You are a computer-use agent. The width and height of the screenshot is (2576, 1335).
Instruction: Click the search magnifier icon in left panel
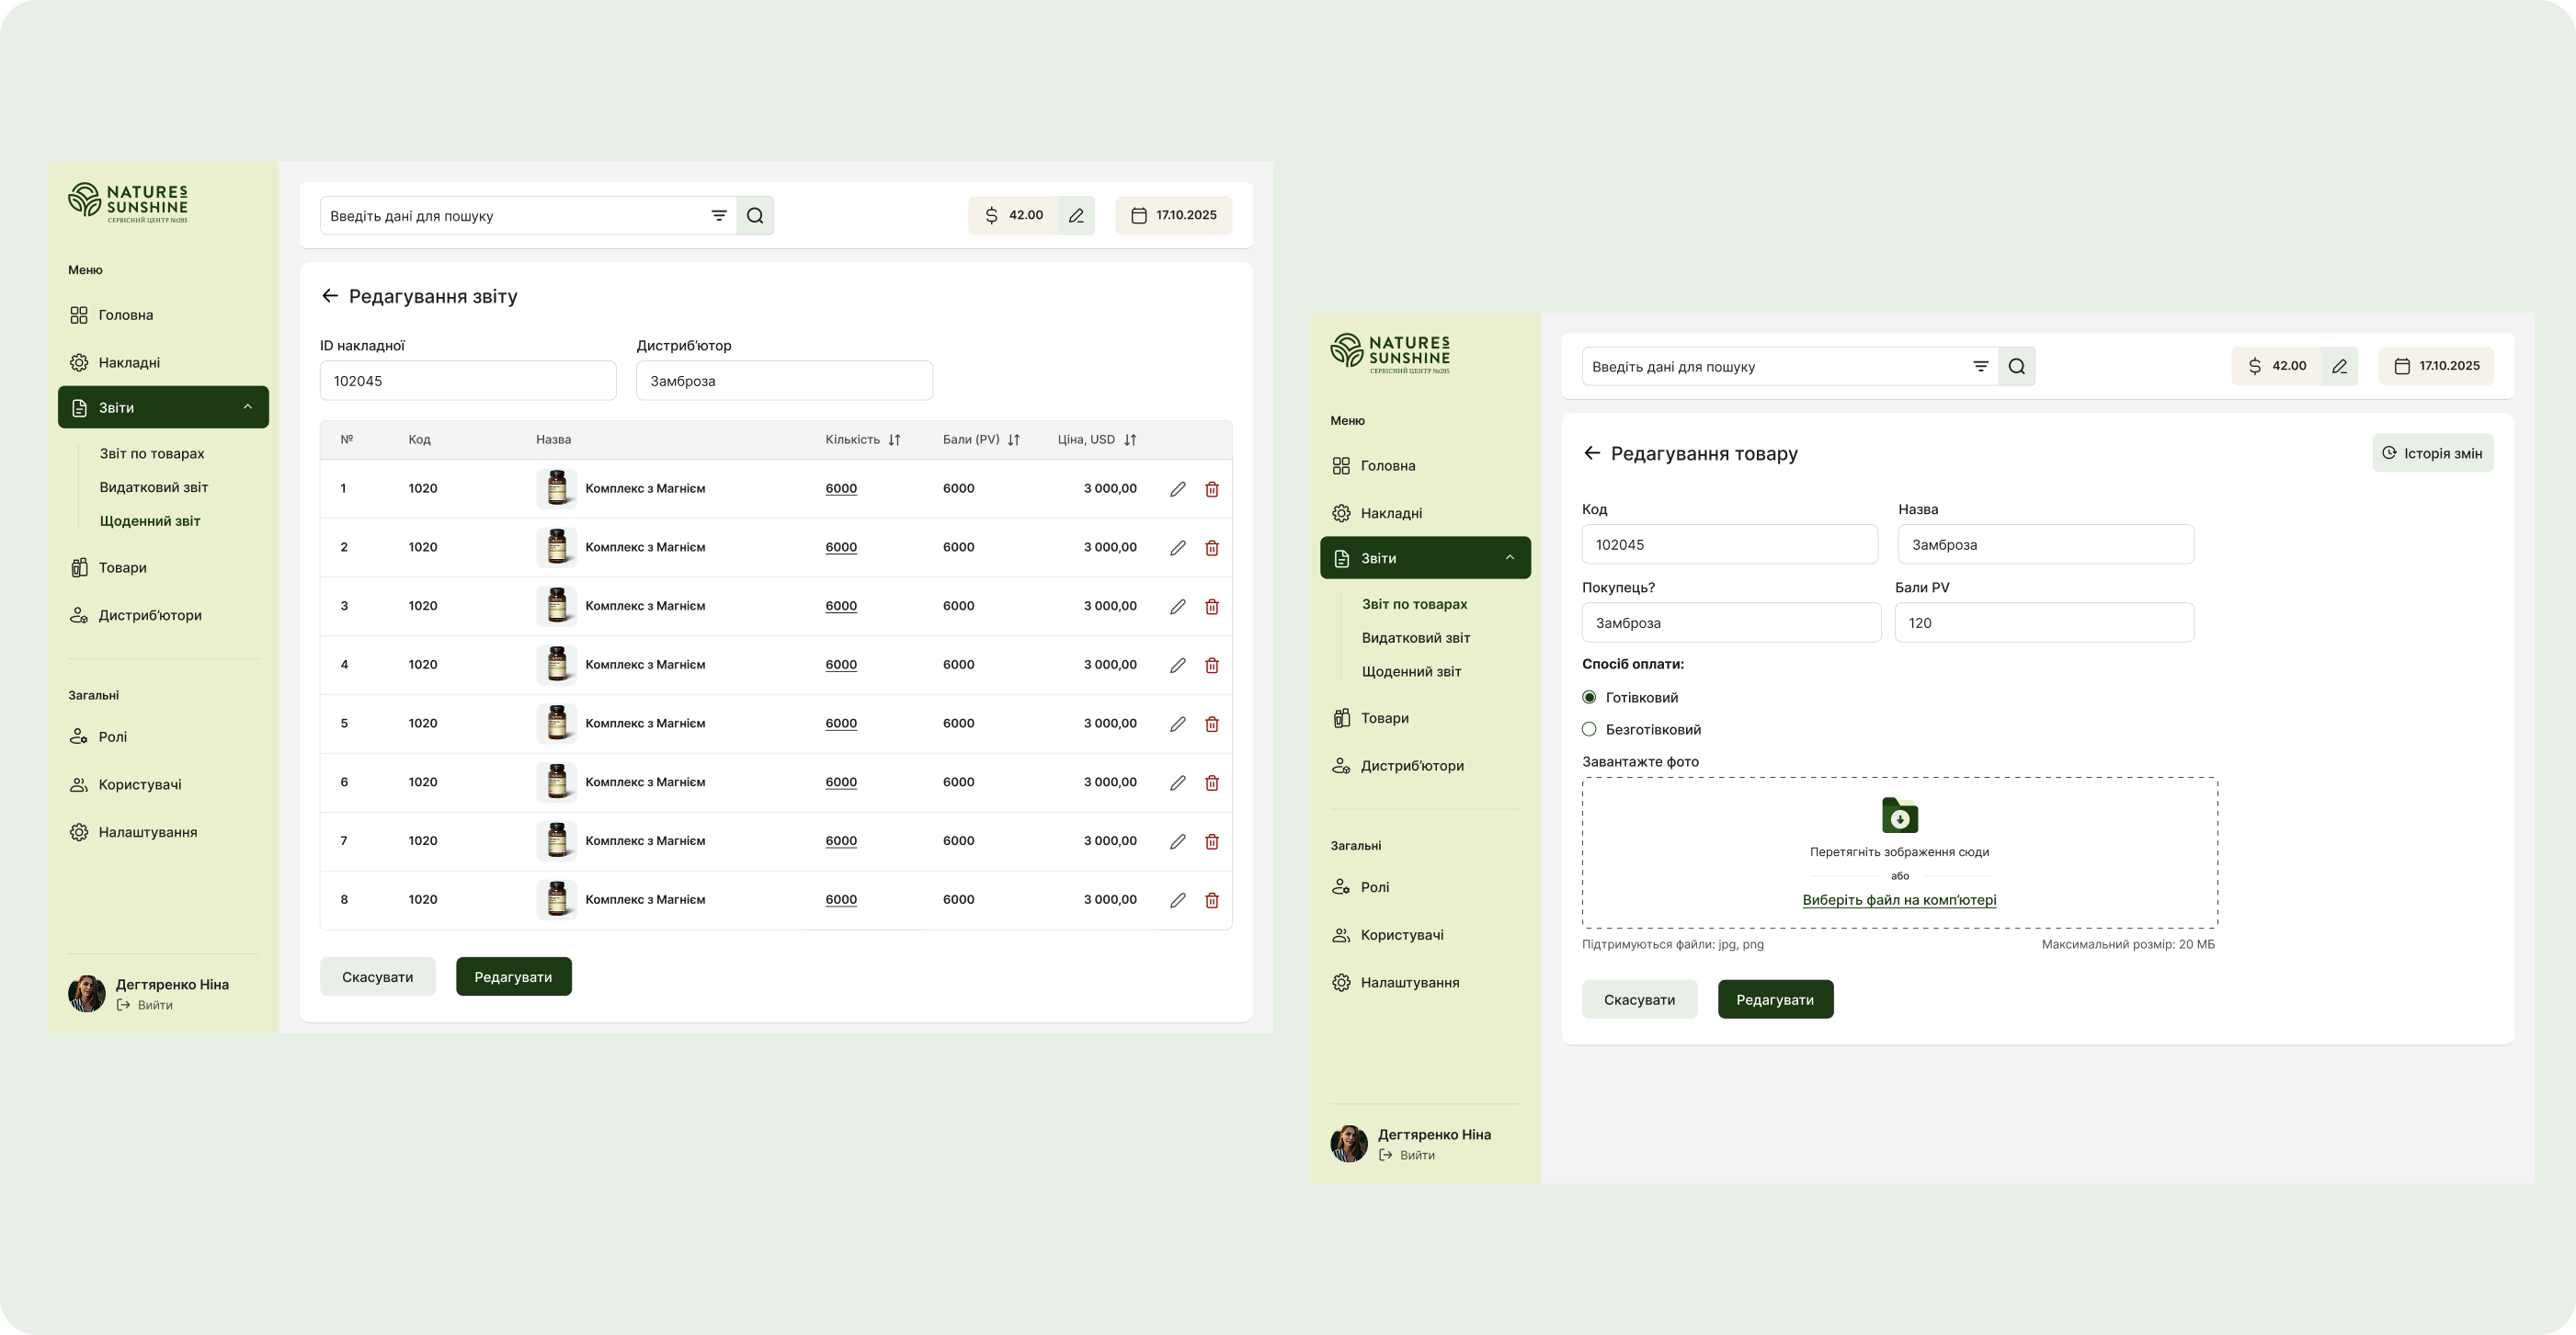755,215
